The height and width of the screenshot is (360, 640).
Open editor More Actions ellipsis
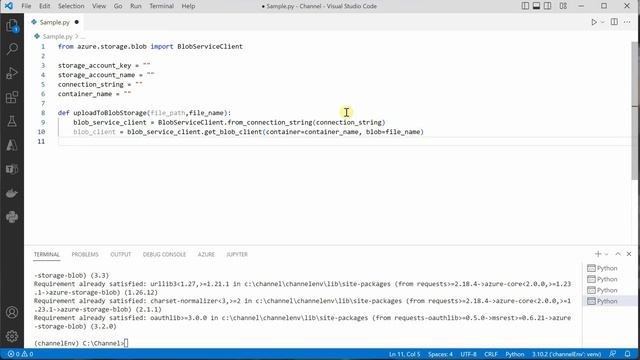click(627, 22)
